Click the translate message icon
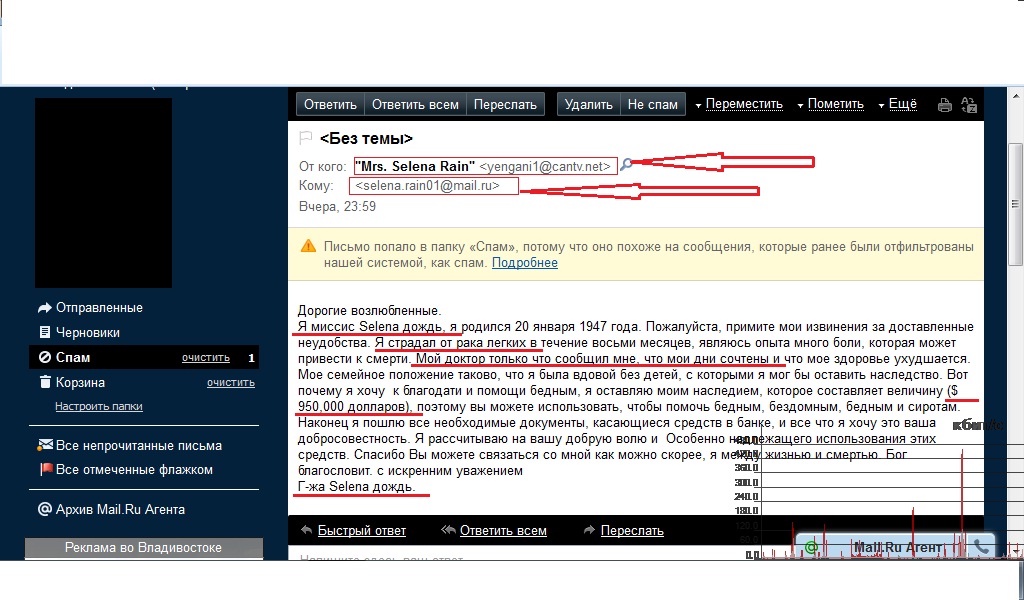The width and height of the screenshot is (1024, 600). point(969,105)
